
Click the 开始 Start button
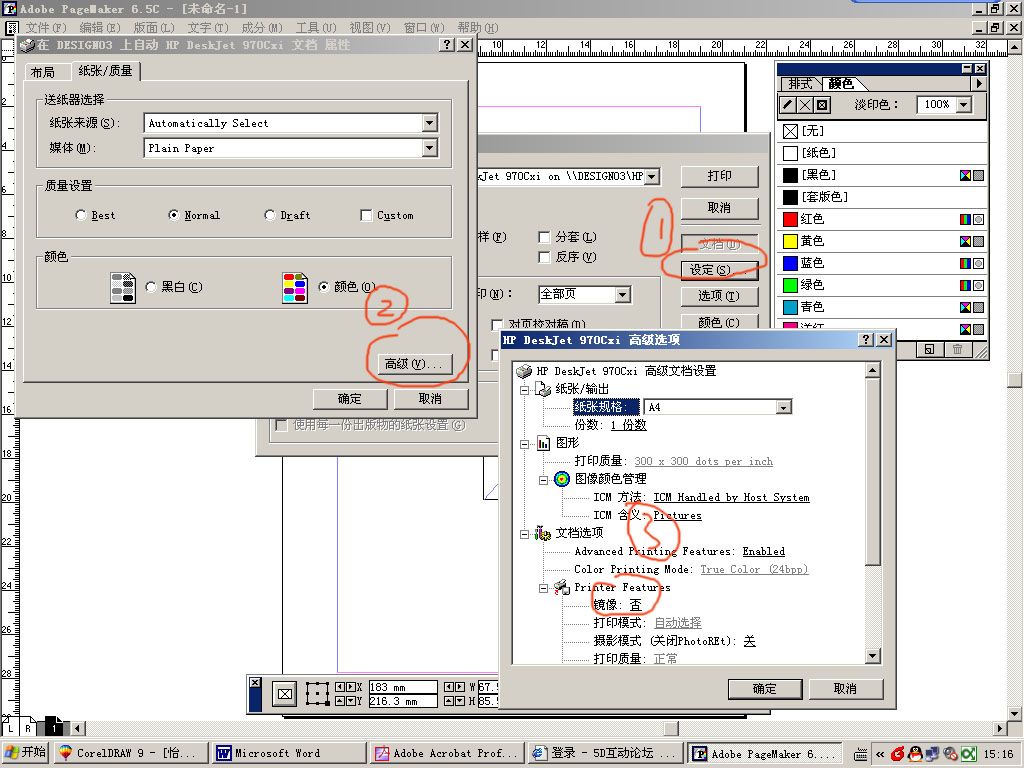point(26,753)
